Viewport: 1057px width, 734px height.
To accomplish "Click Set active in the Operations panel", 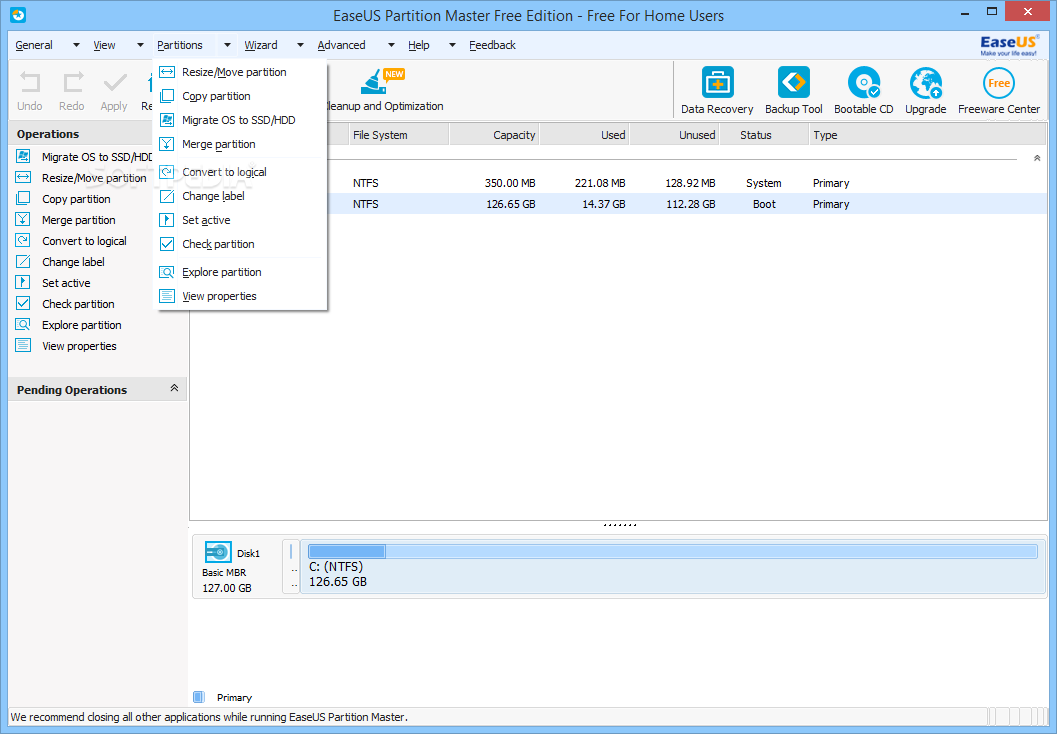I will click(x=66, y=282).
